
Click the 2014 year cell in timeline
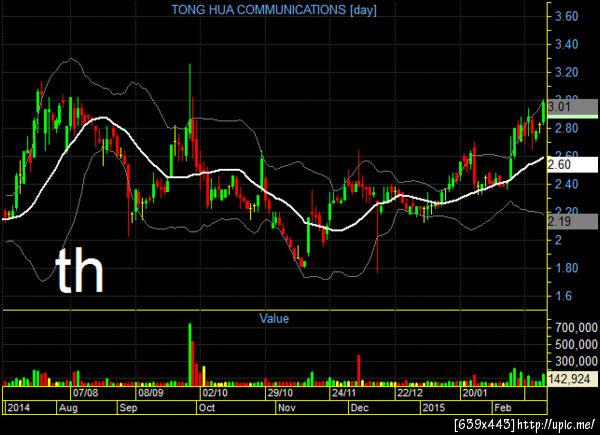30,407
